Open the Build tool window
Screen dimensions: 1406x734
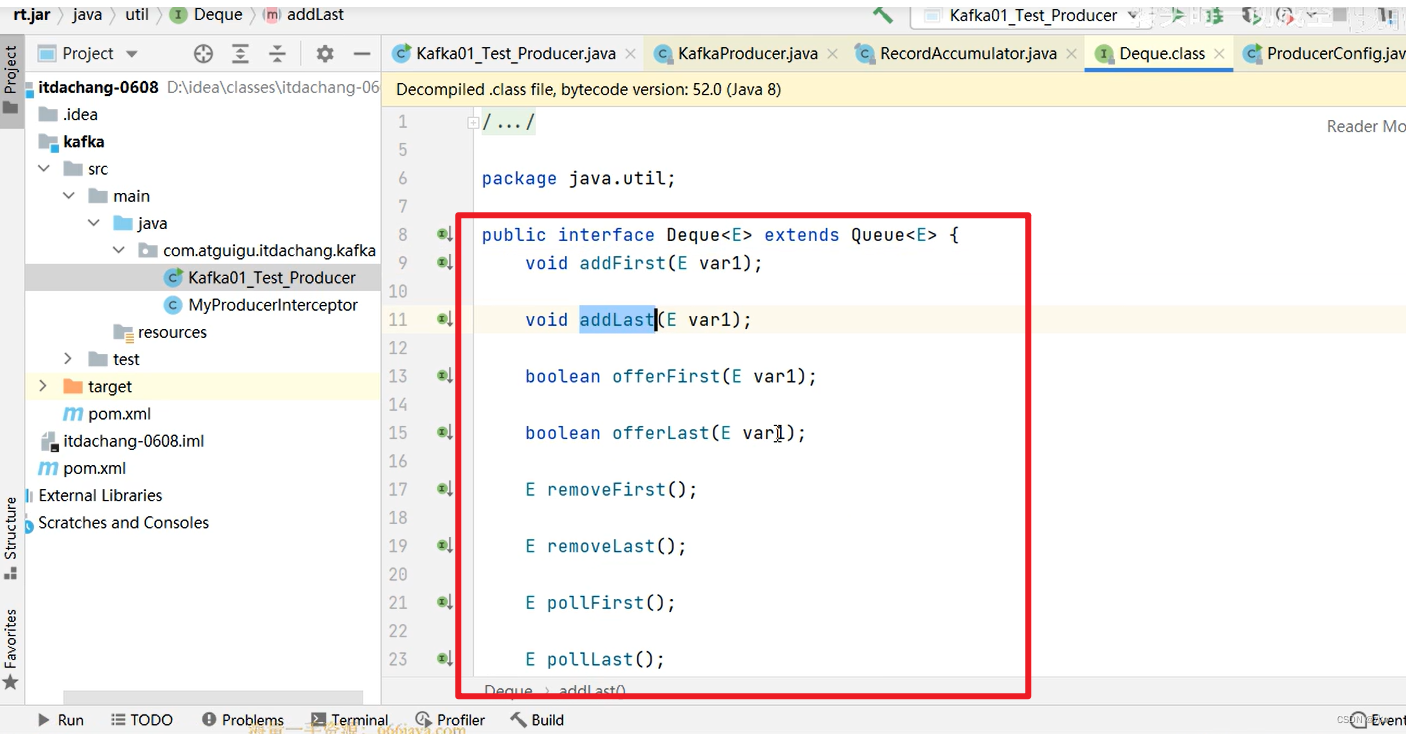click(537, 720)
